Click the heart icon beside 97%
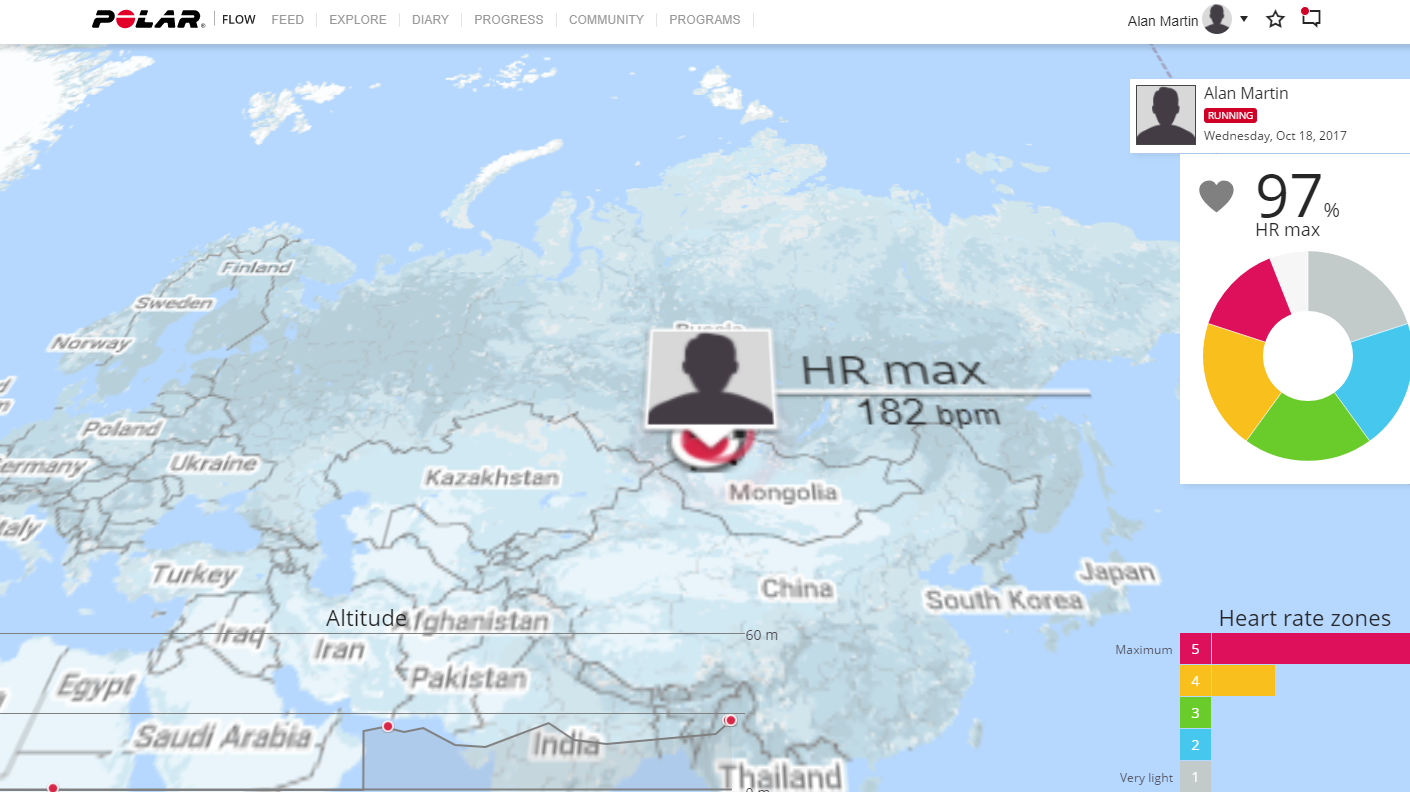1410x792 pixels. click(x=1216, y=196)
